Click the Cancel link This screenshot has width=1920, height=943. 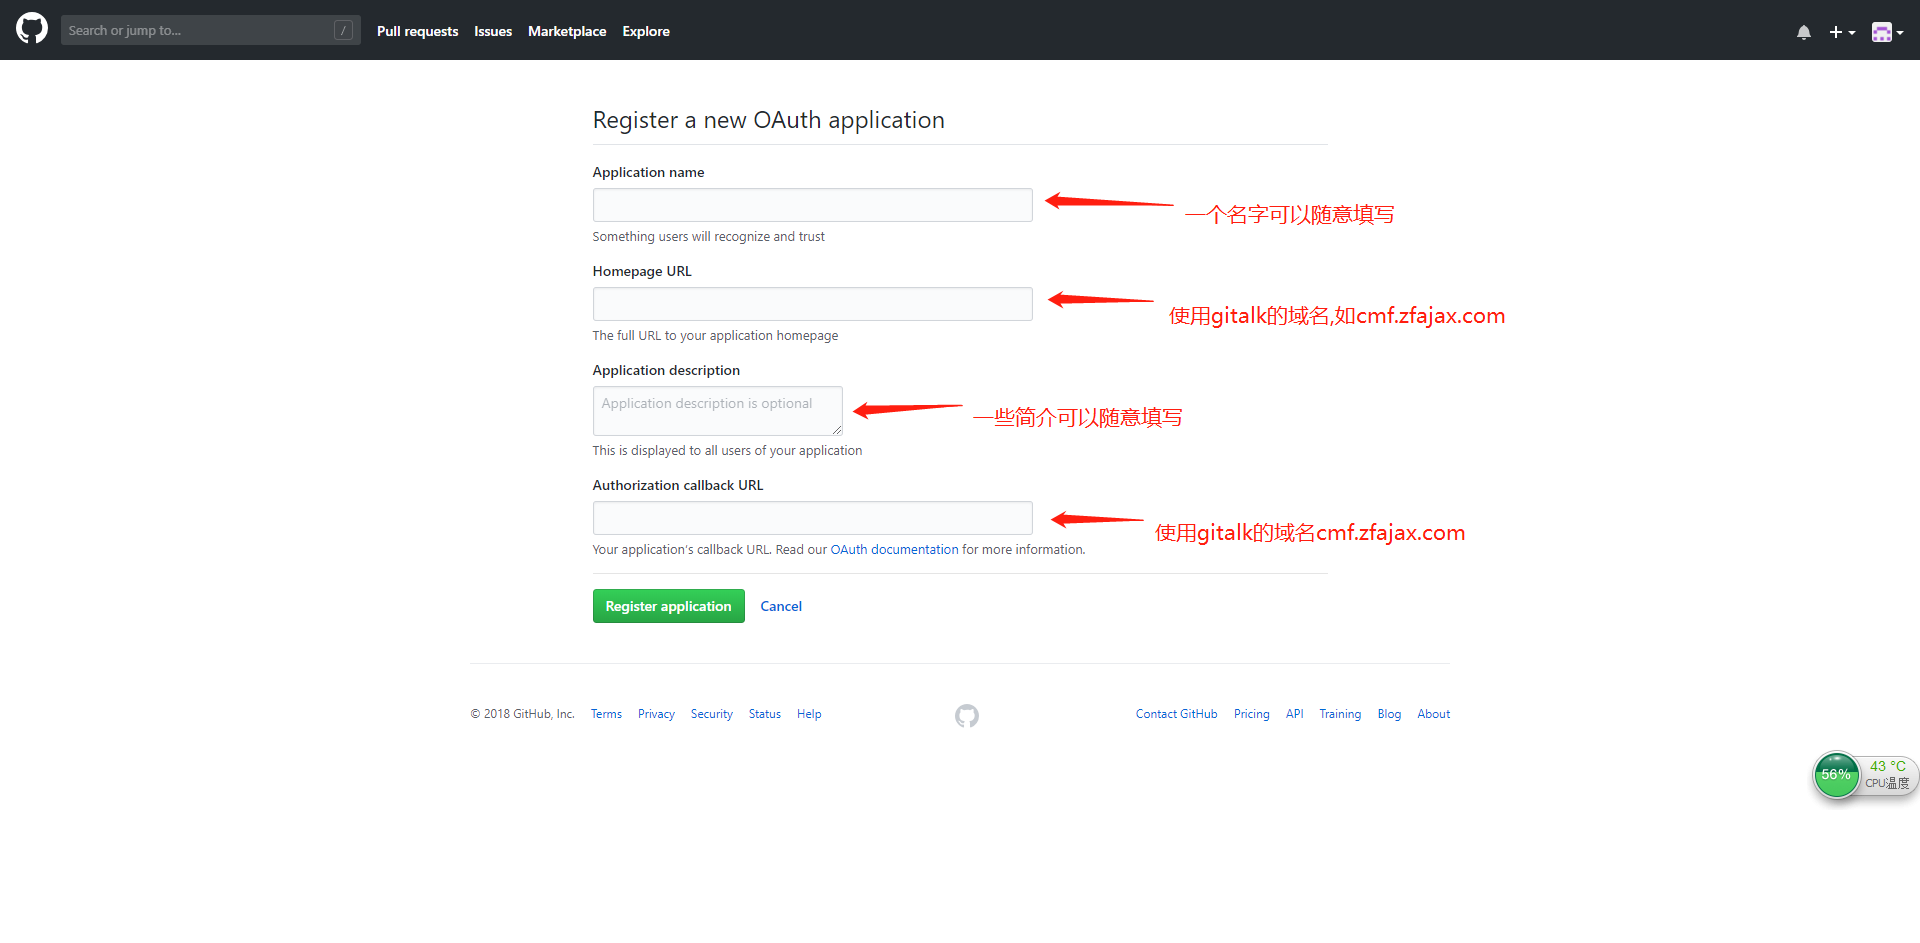tap(780, 606)
